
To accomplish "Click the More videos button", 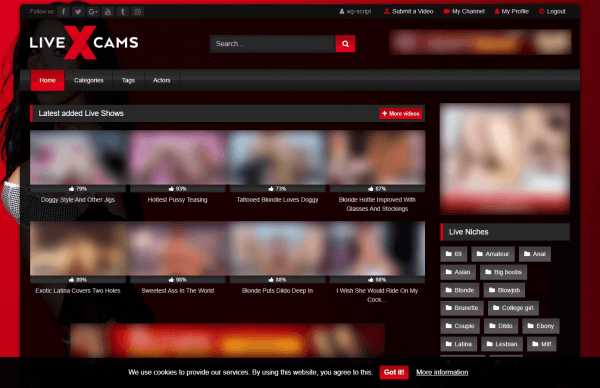I will point(401,114).
